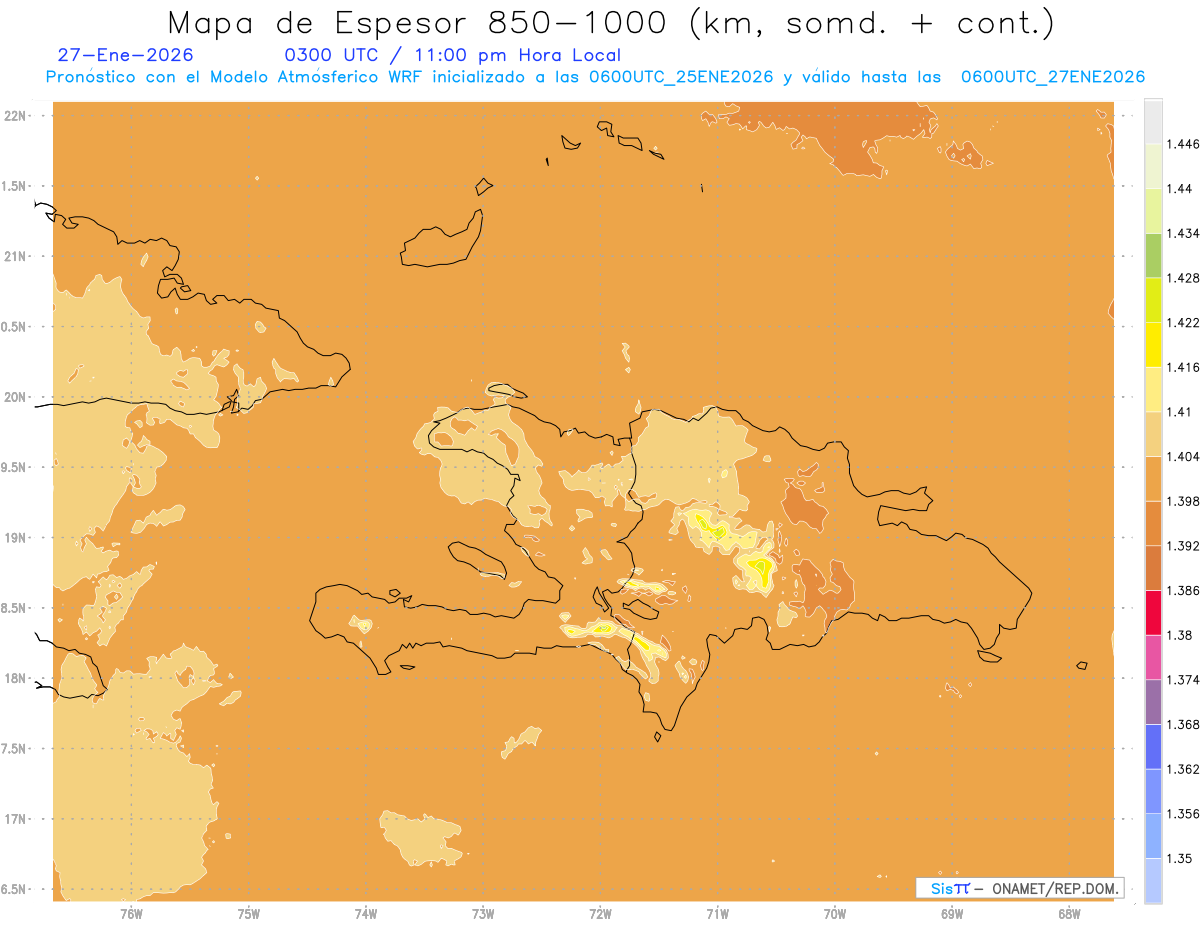Click the legend value '1.374'
The image size is (1200, 927).
1183,679
